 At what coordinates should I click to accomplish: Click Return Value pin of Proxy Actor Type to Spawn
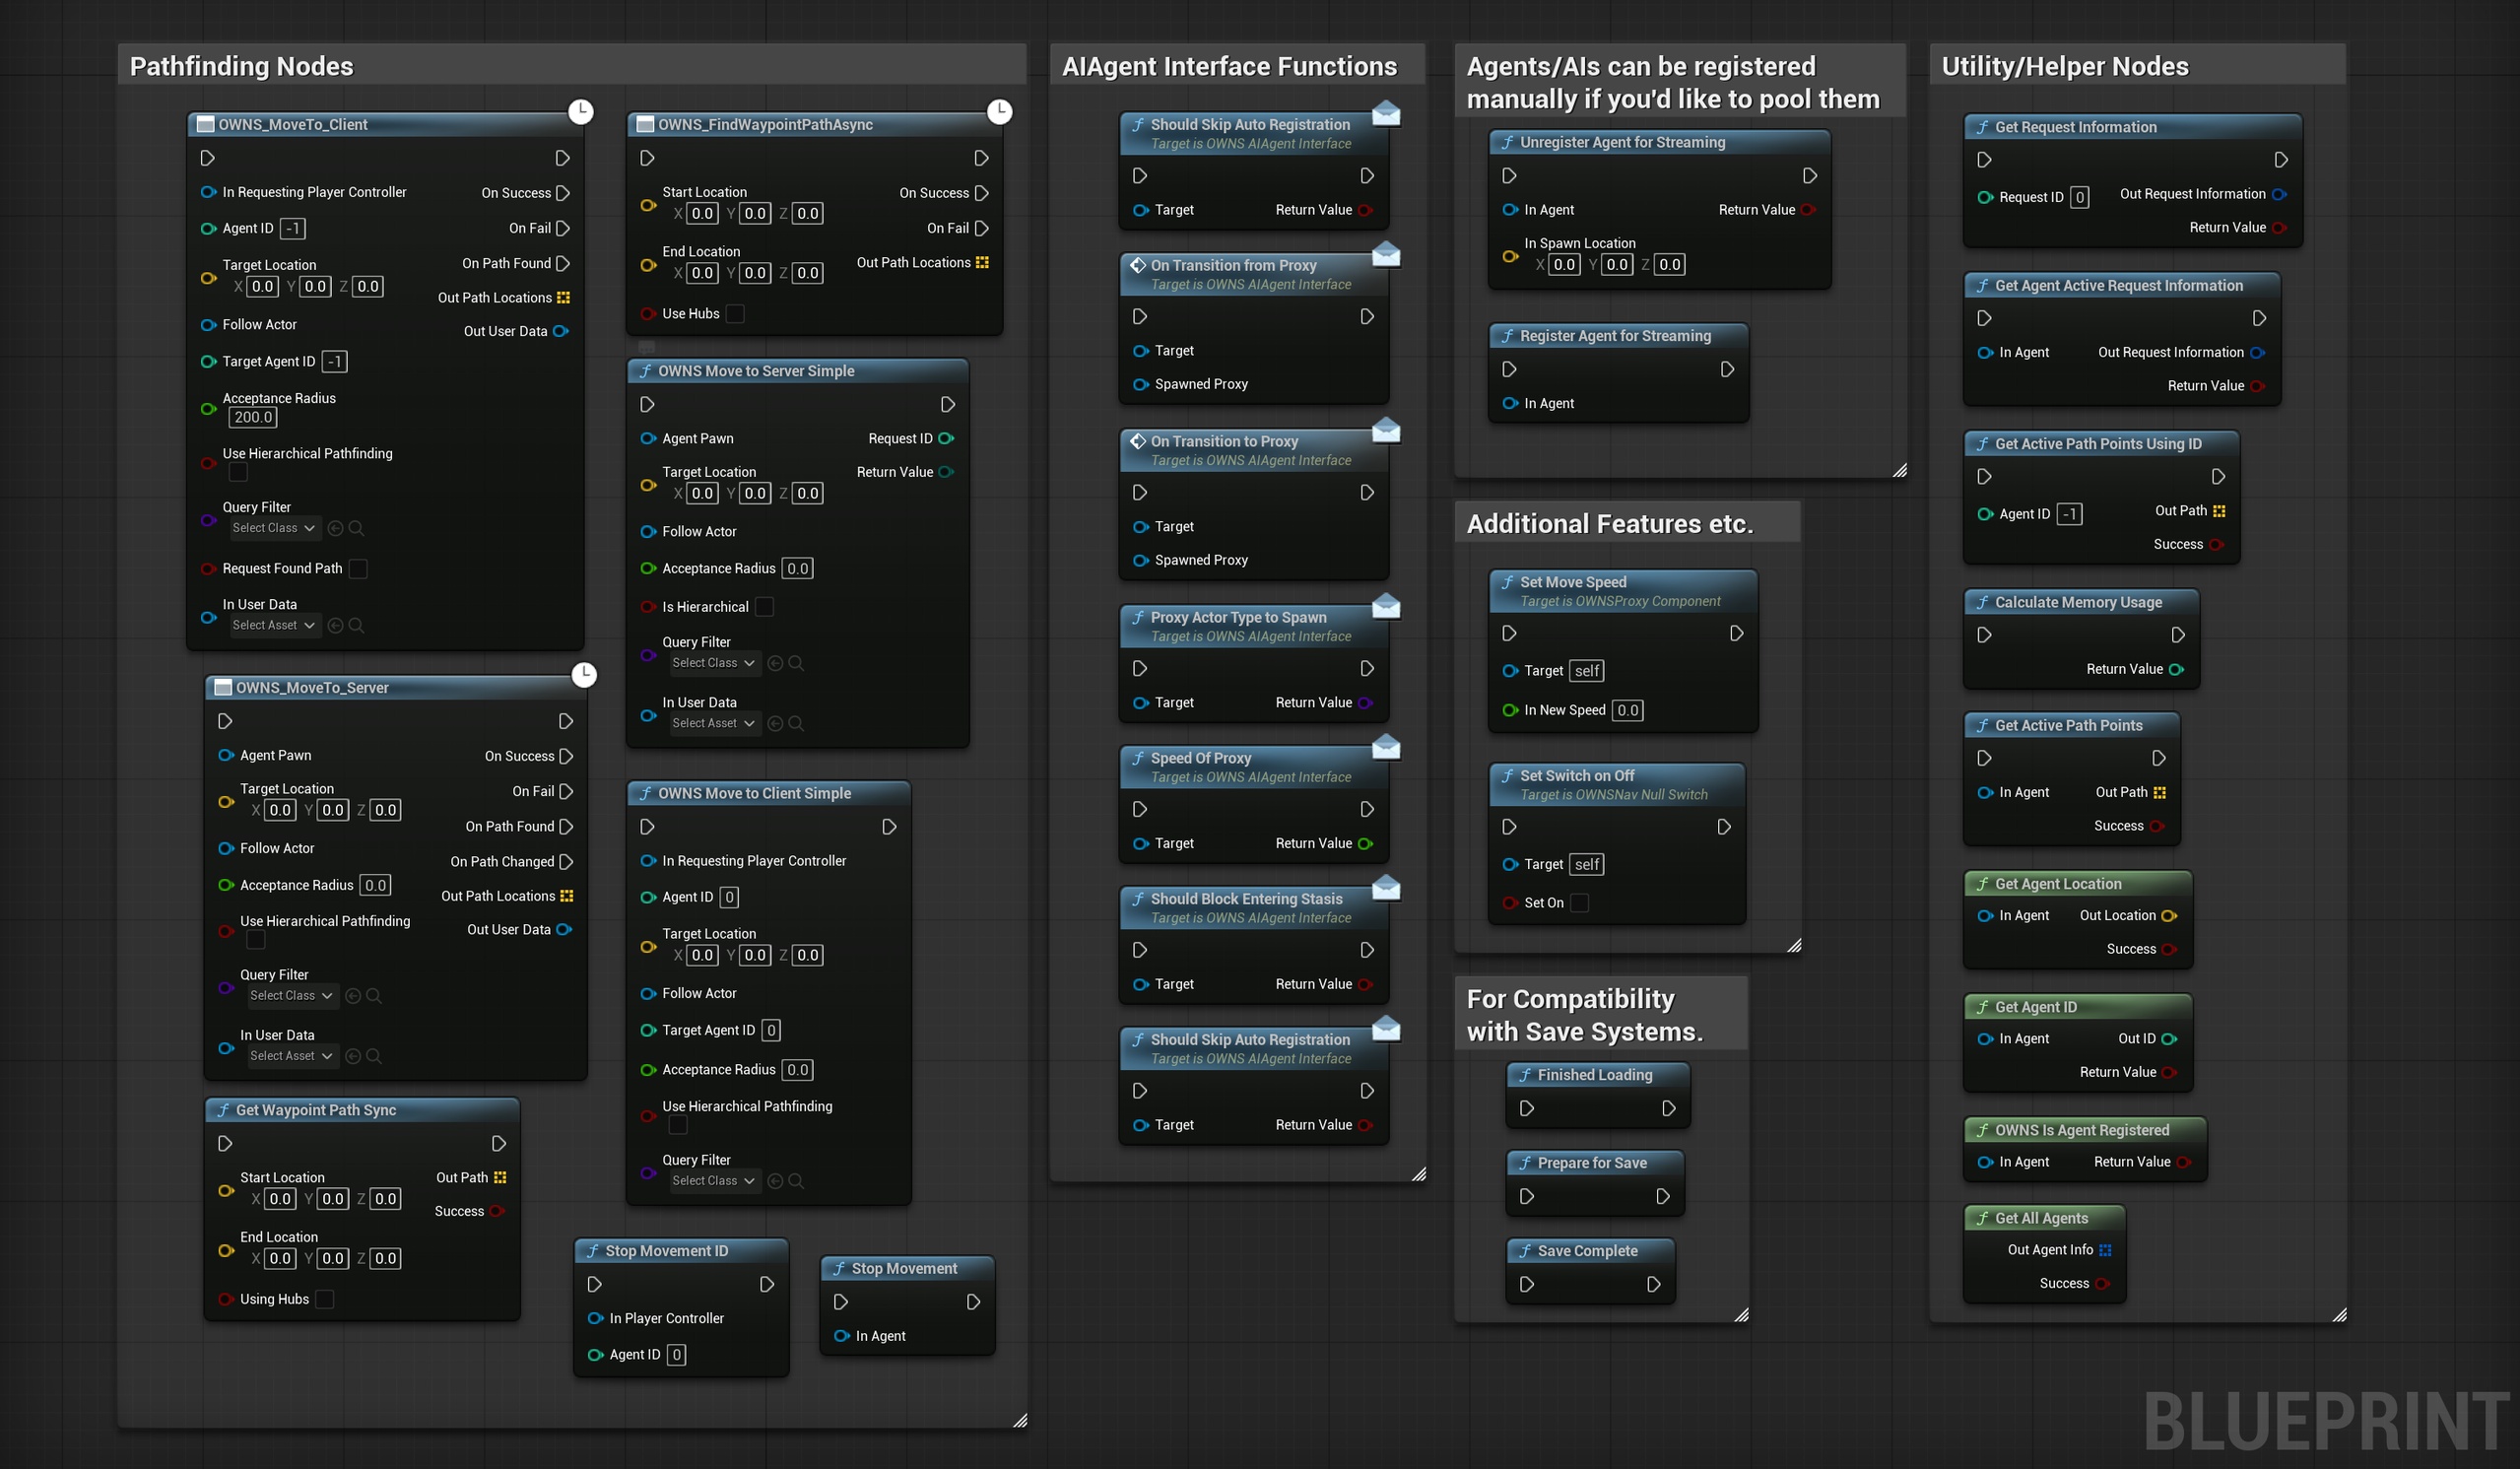(x=1365, y=703)
